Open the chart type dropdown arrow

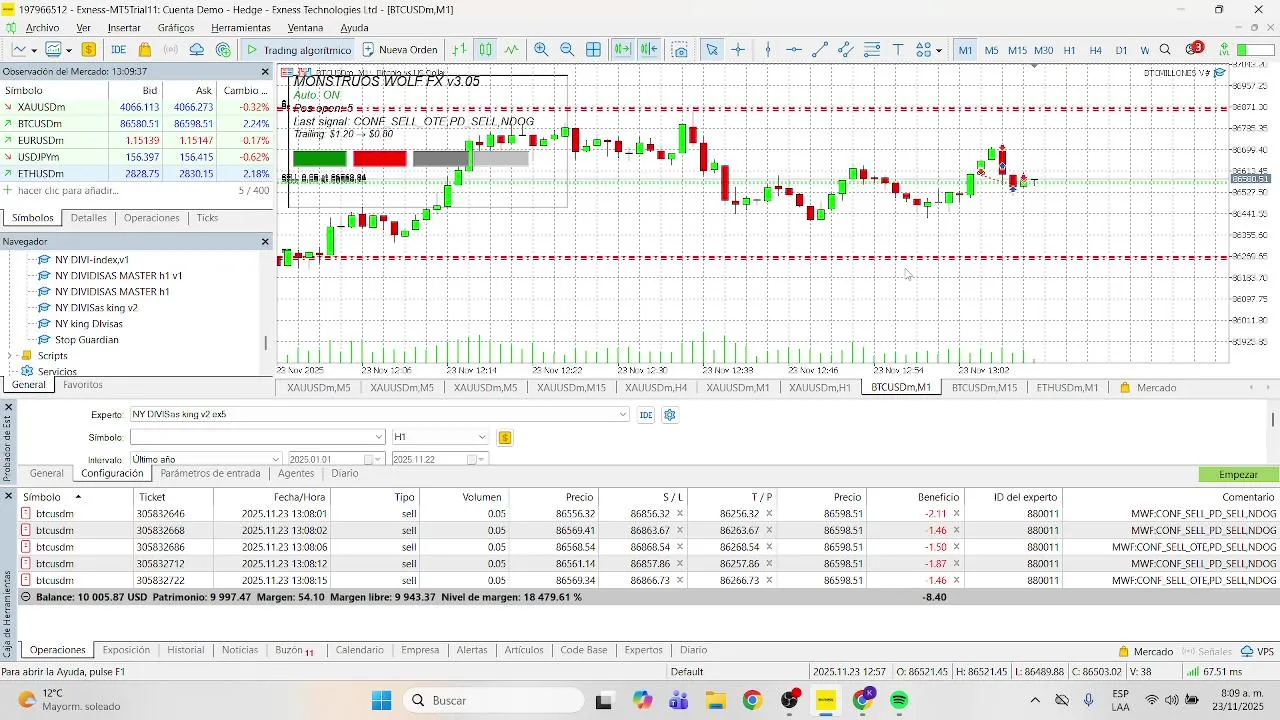34,49
